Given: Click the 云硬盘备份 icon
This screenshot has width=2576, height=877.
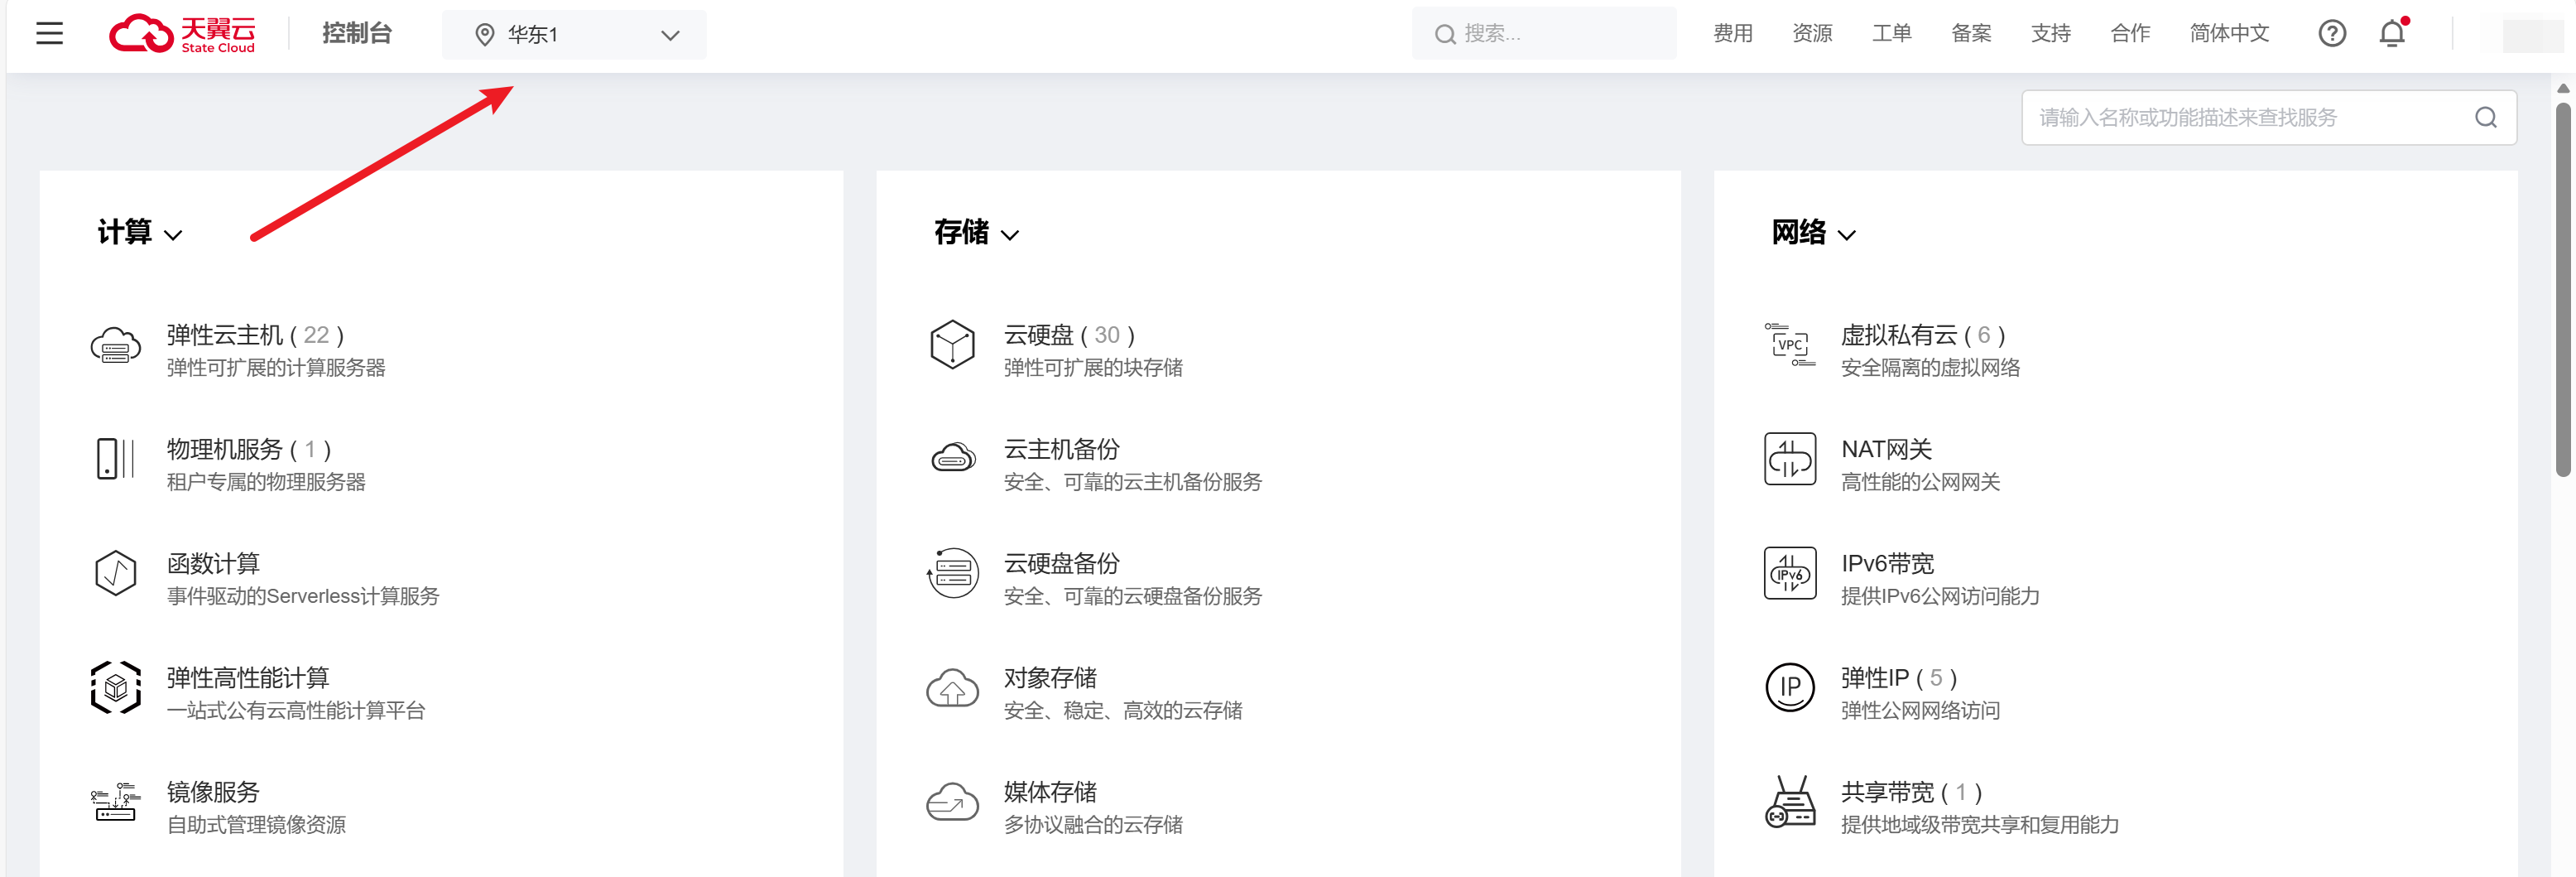Looking at the screenshot, I should coord(952,574).
